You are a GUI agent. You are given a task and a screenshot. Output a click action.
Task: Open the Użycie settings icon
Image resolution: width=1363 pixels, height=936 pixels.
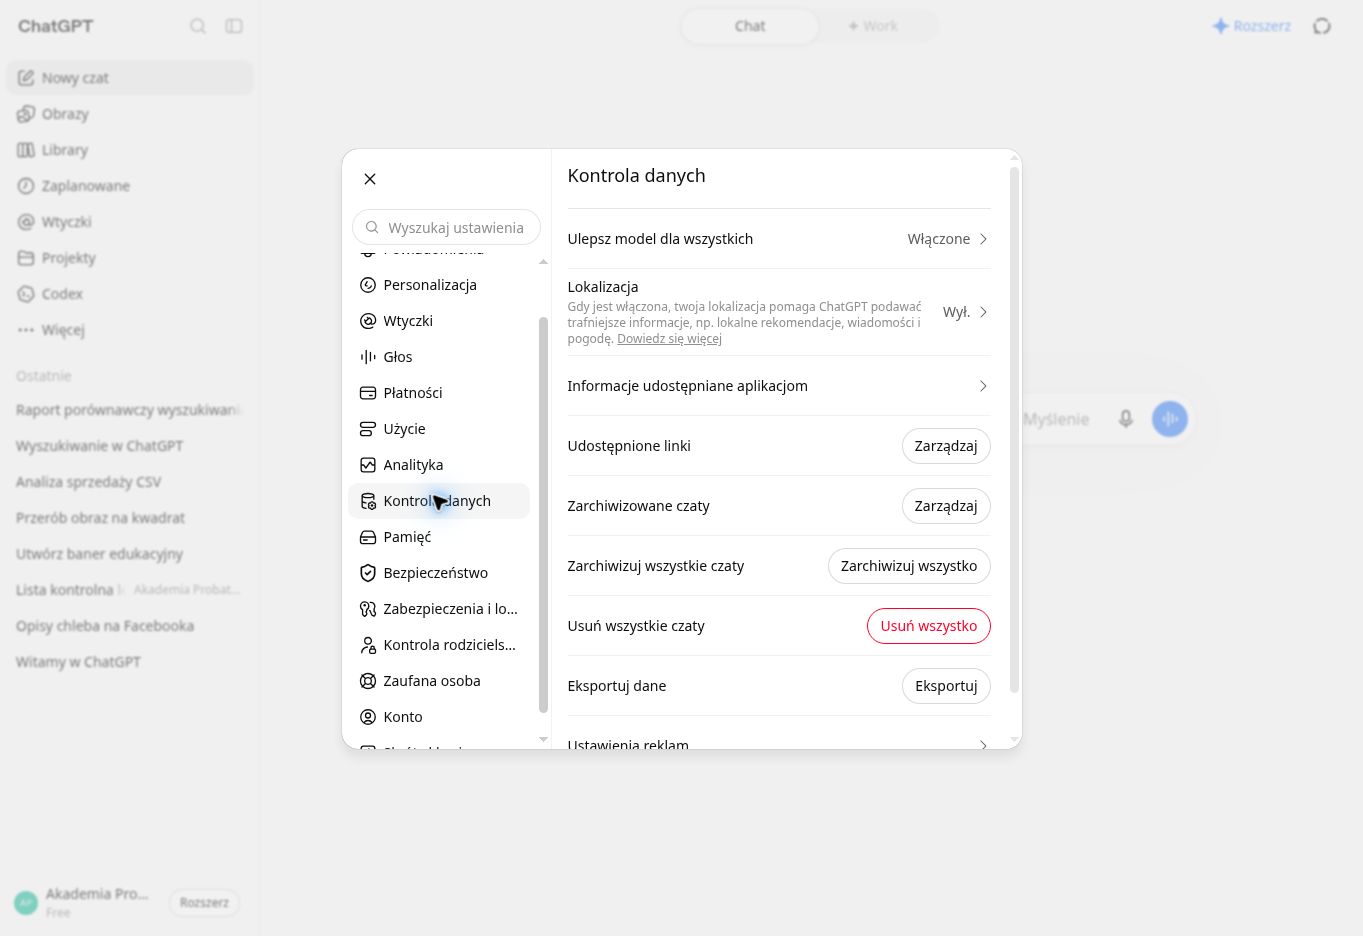click(x=368, y=429)
